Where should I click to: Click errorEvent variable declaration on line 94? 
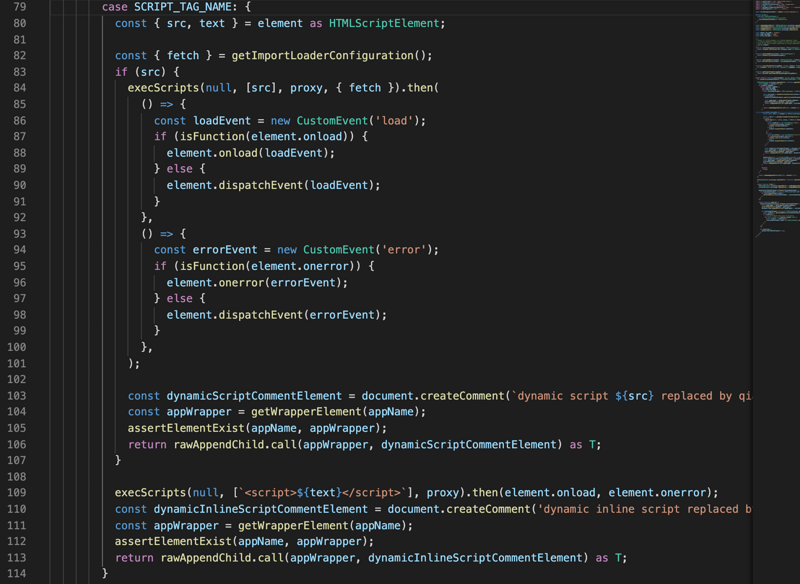pos(225,250)
